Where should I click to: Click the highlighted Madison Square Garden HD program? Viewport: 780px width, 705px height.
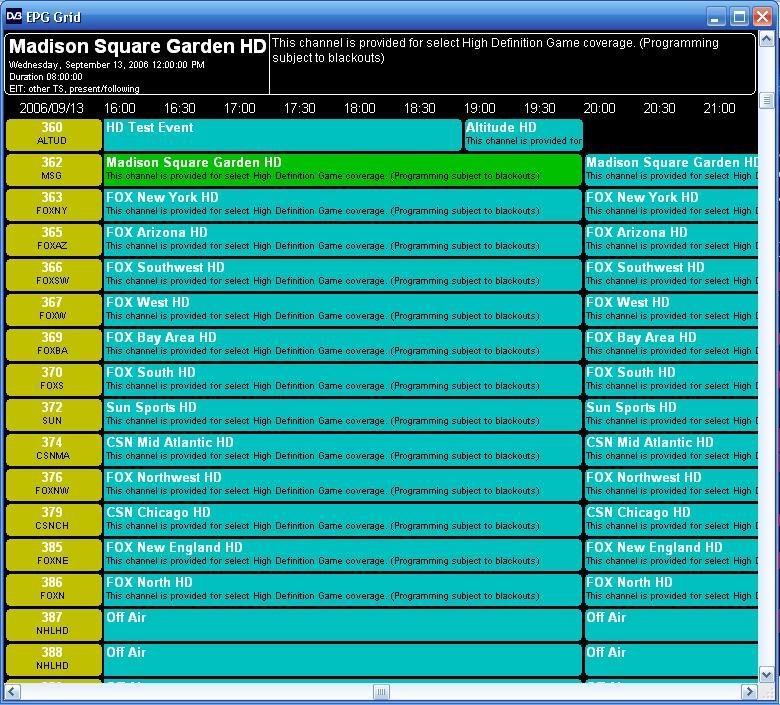343,169
